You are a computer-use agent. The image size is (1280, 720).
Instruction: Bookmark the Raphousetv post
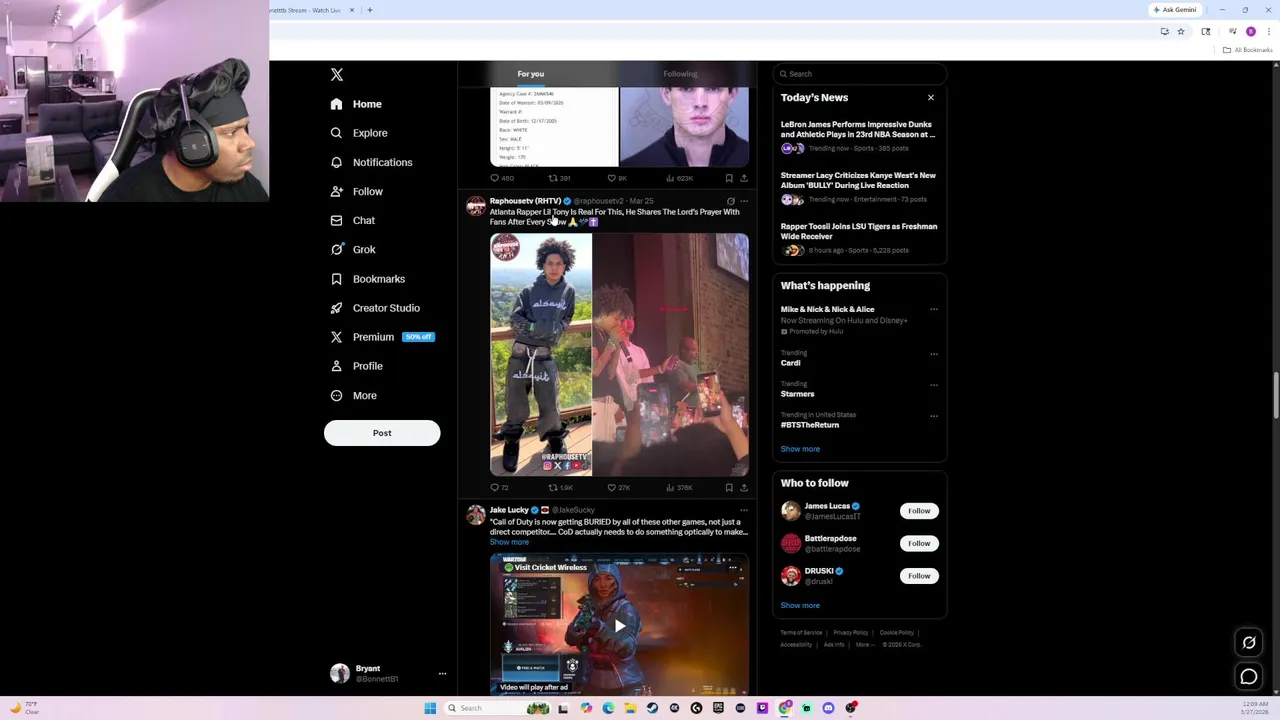pyautogui.click(x=729, y=488)
